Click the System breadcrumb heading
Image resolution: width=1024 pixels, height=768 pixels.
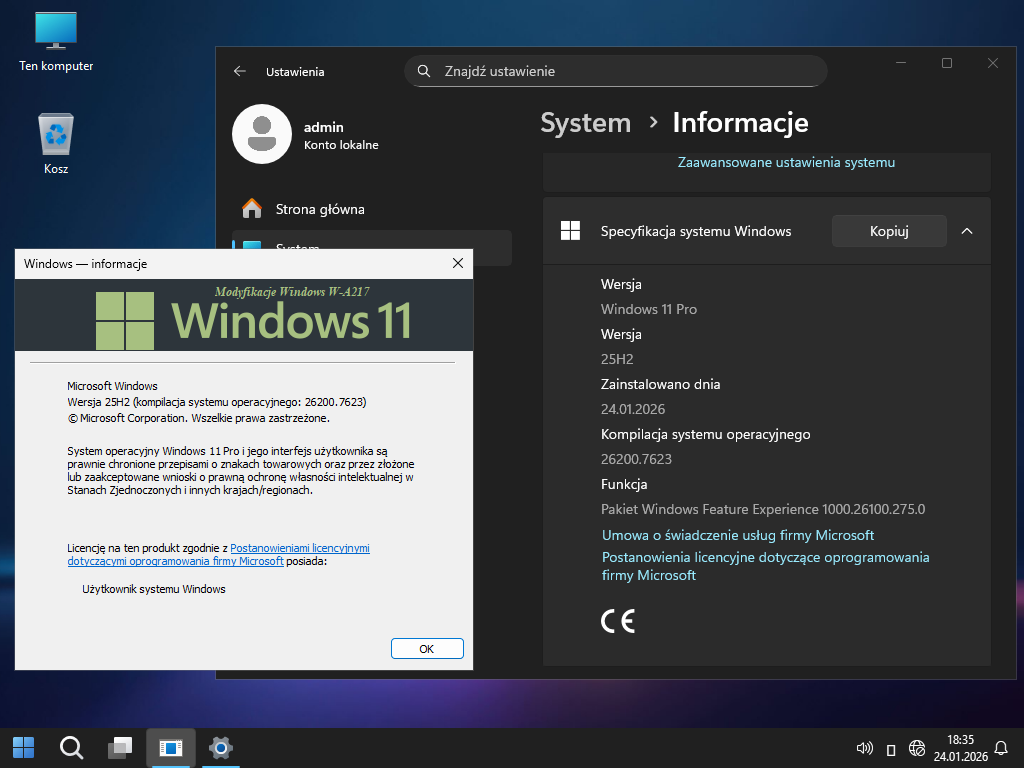coord(585,123)
